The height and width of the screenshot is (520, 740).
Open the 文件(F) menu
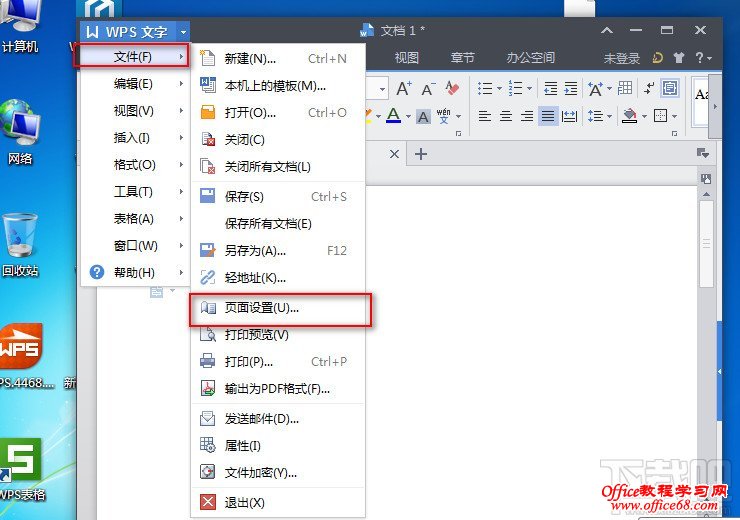[x=133, y=57]
